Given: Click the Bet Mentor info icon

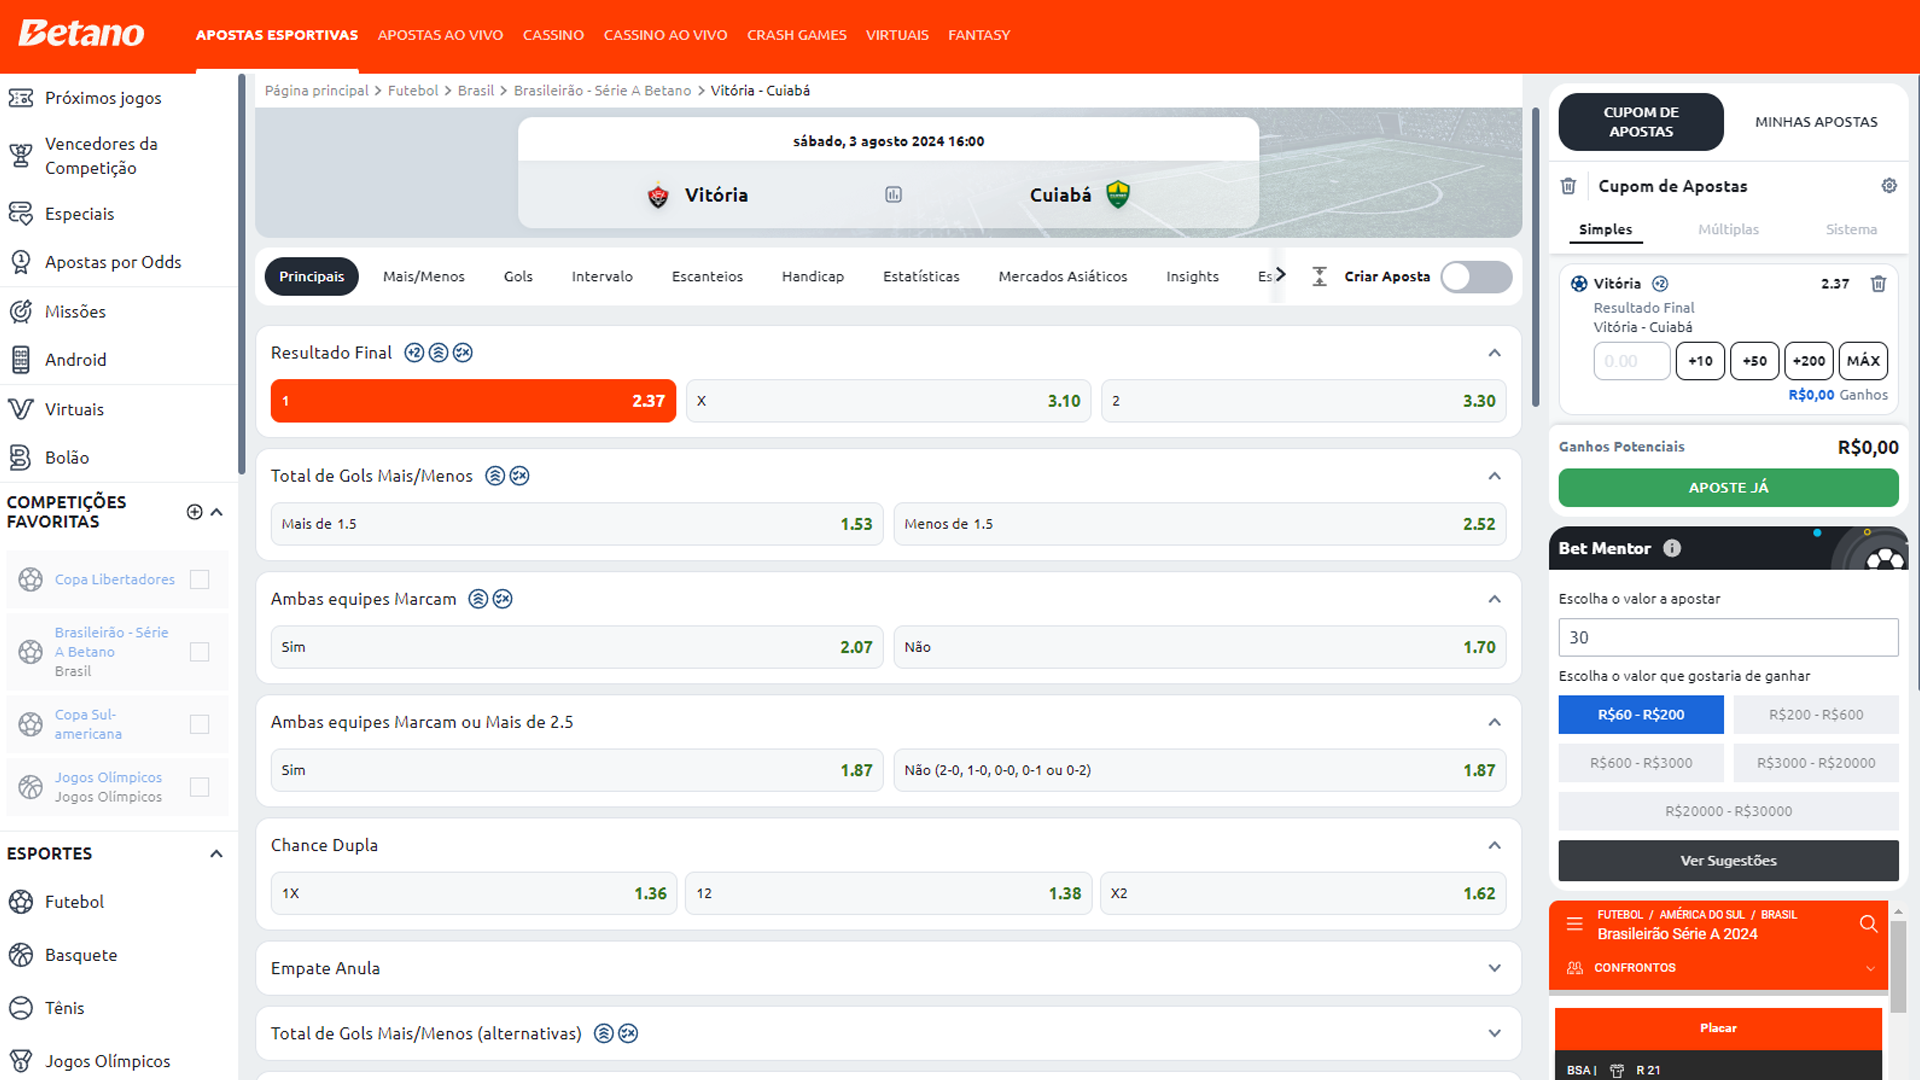Looking at the screenshot, I should (1672, 548).
